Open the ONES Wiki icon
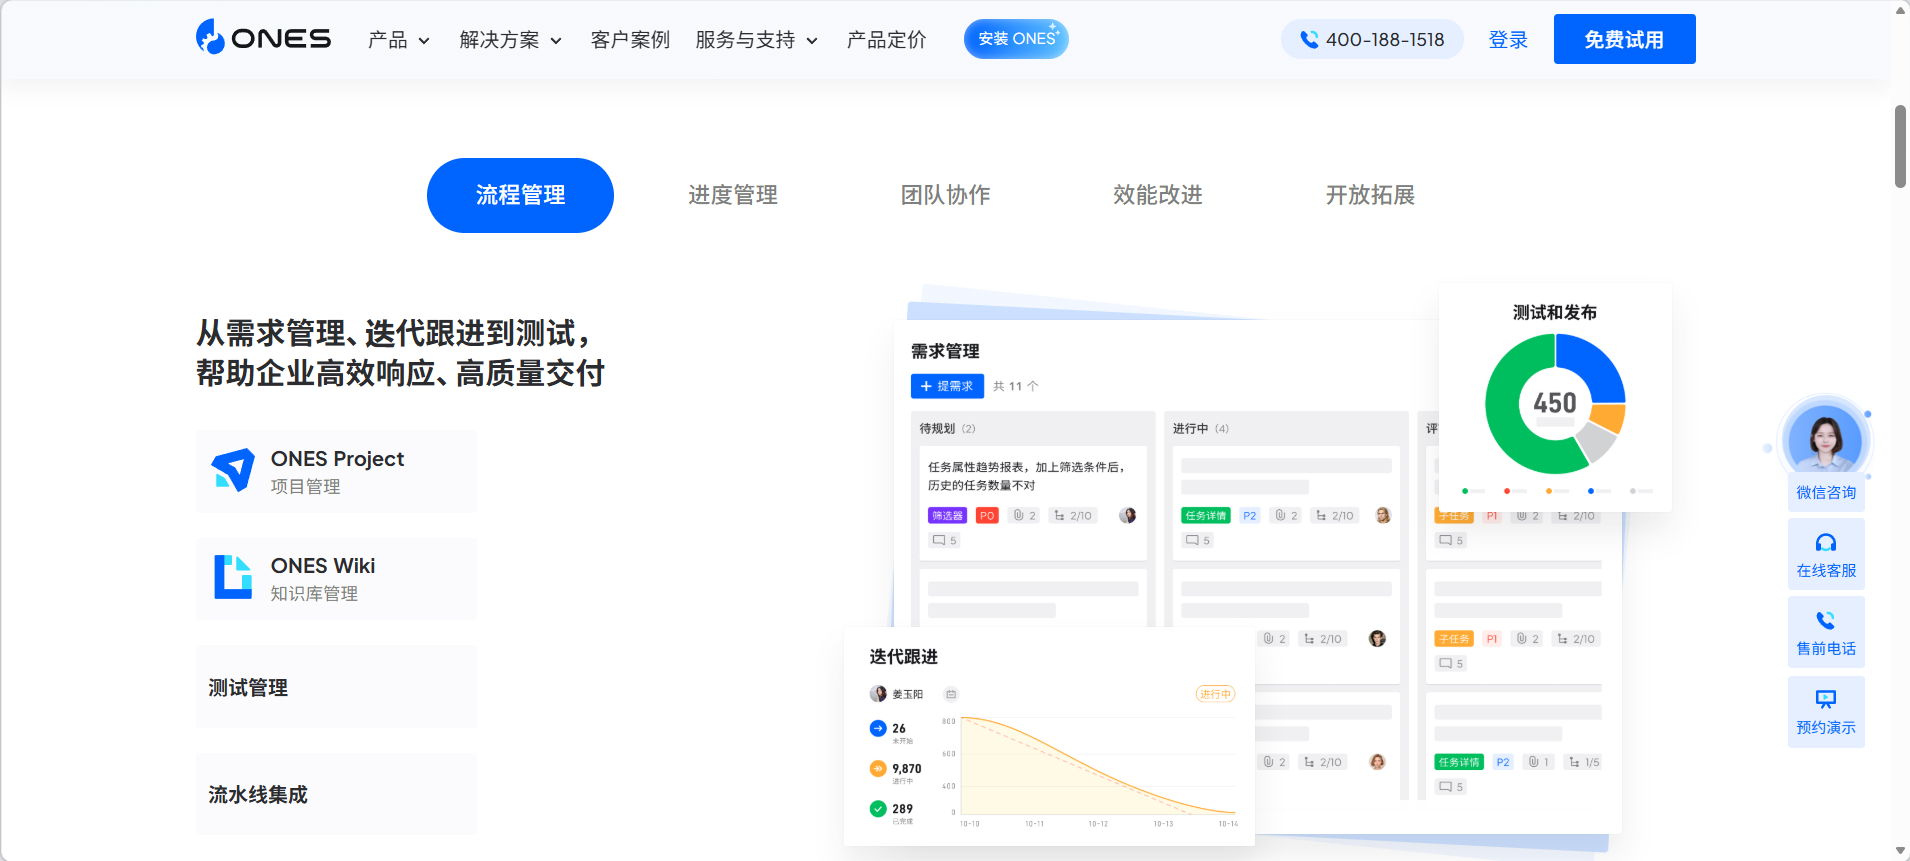The height and width of the screenshot is (861, 1910). [x=233, y=577]
